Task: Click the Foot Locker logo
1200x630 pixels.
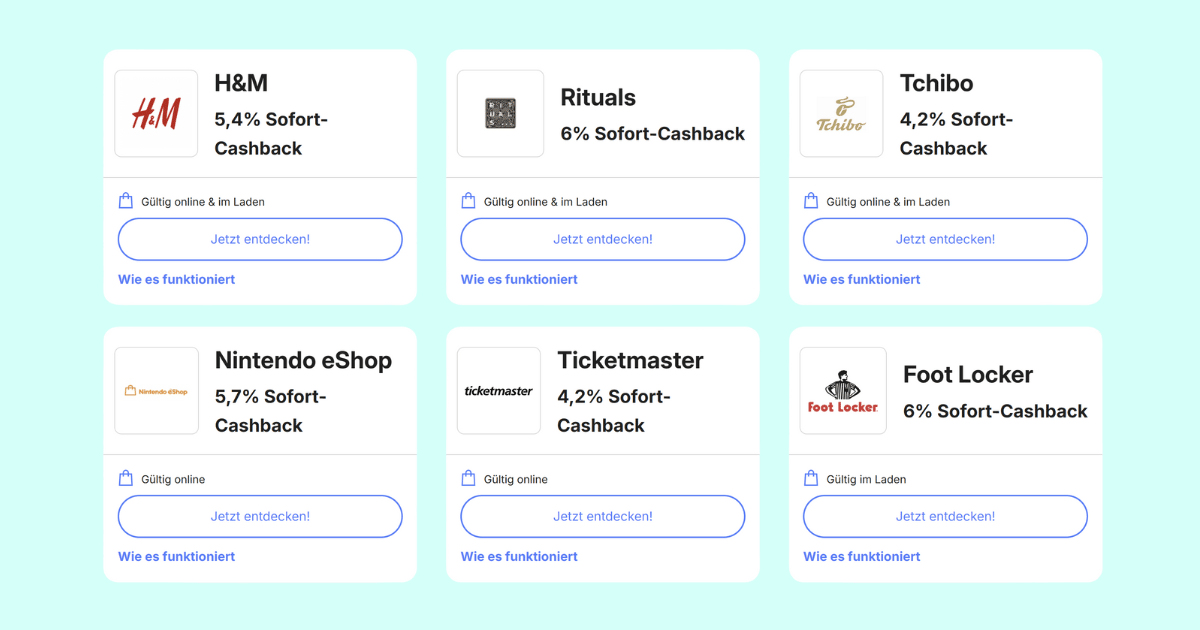Action: coord(843,391)
